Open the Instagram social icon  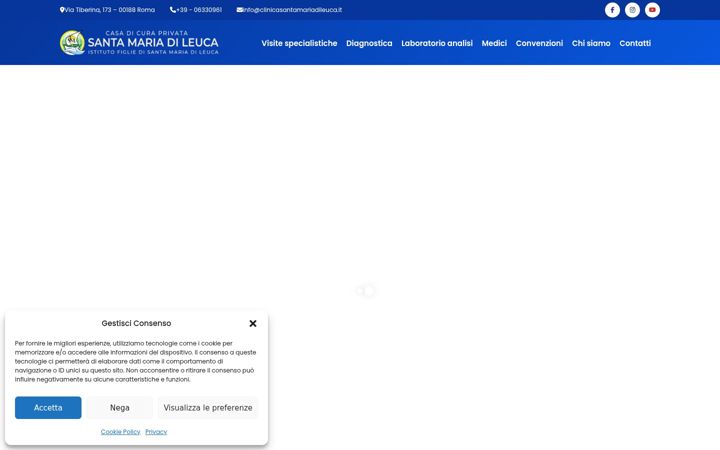tap(632, 10)
